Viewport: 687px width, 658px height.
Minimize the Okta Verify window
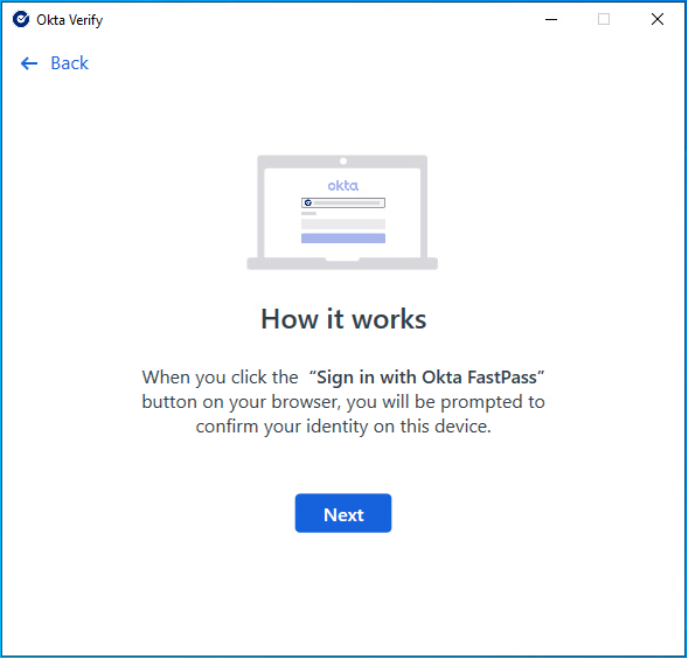(x=550, y=19)
